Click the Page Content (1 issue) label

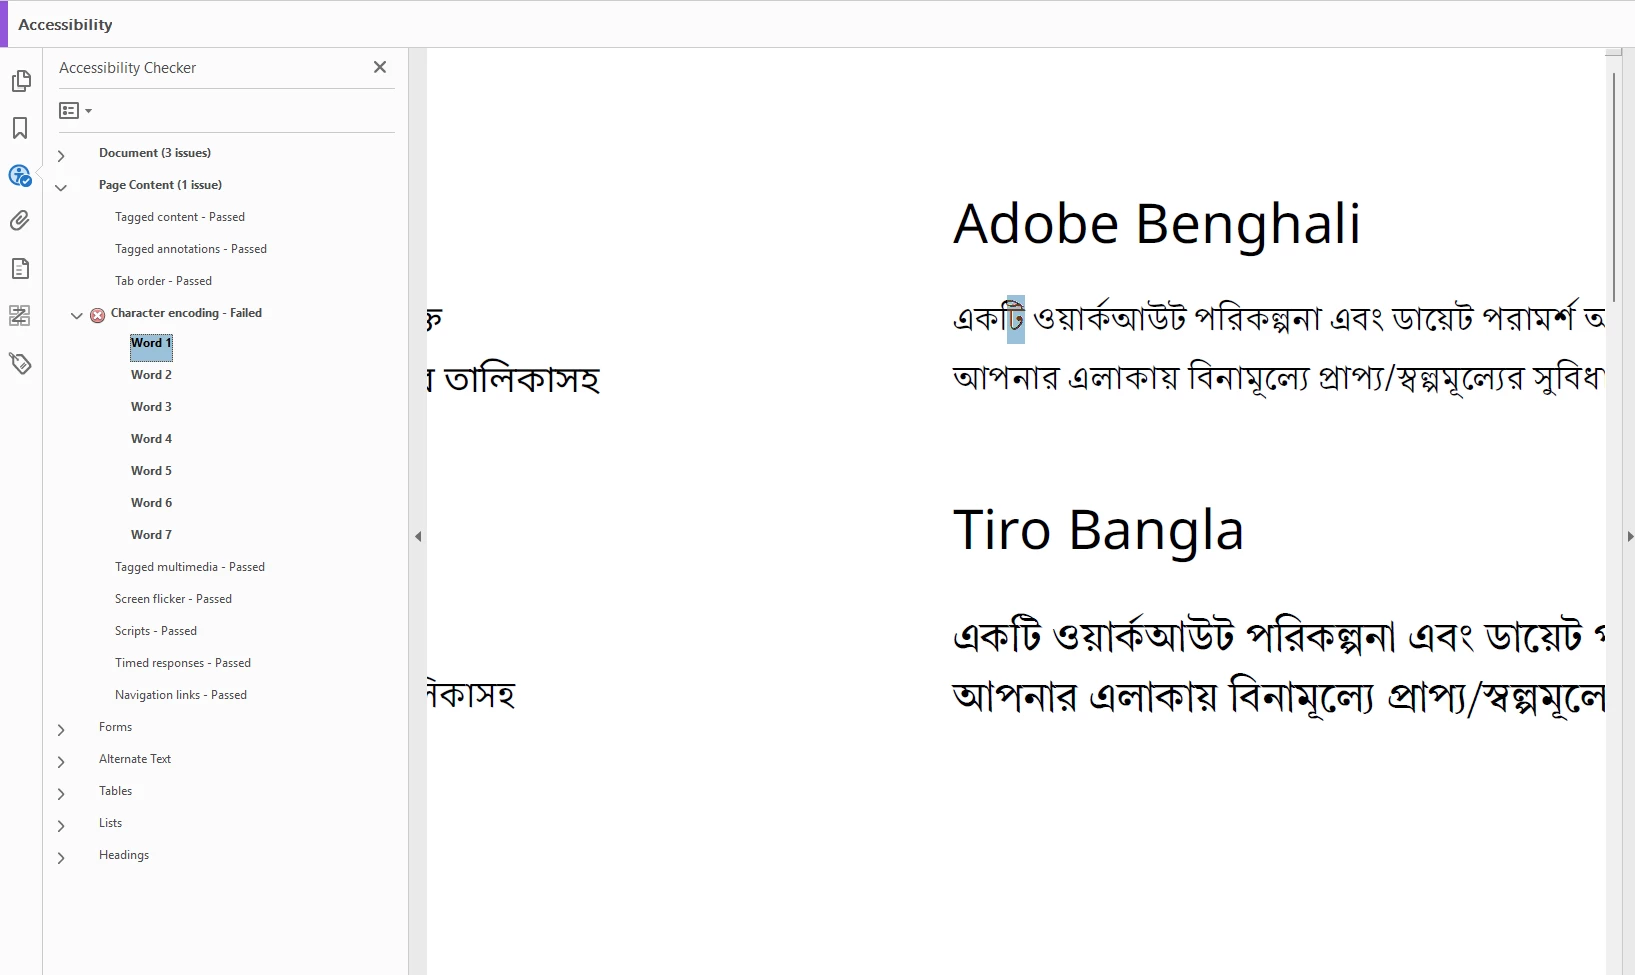pos(160,185)
